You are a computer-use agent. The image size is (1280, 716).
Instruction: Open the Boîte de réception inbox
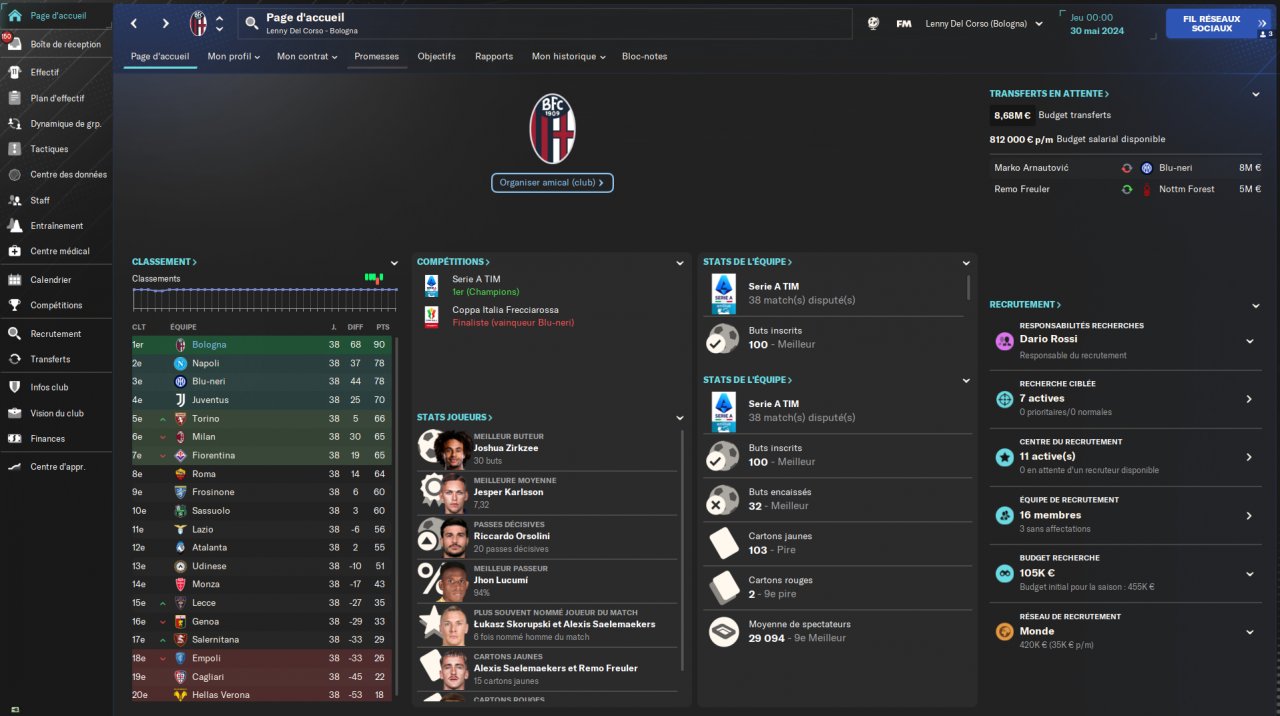pyautogui.click(x=65, y=44)
